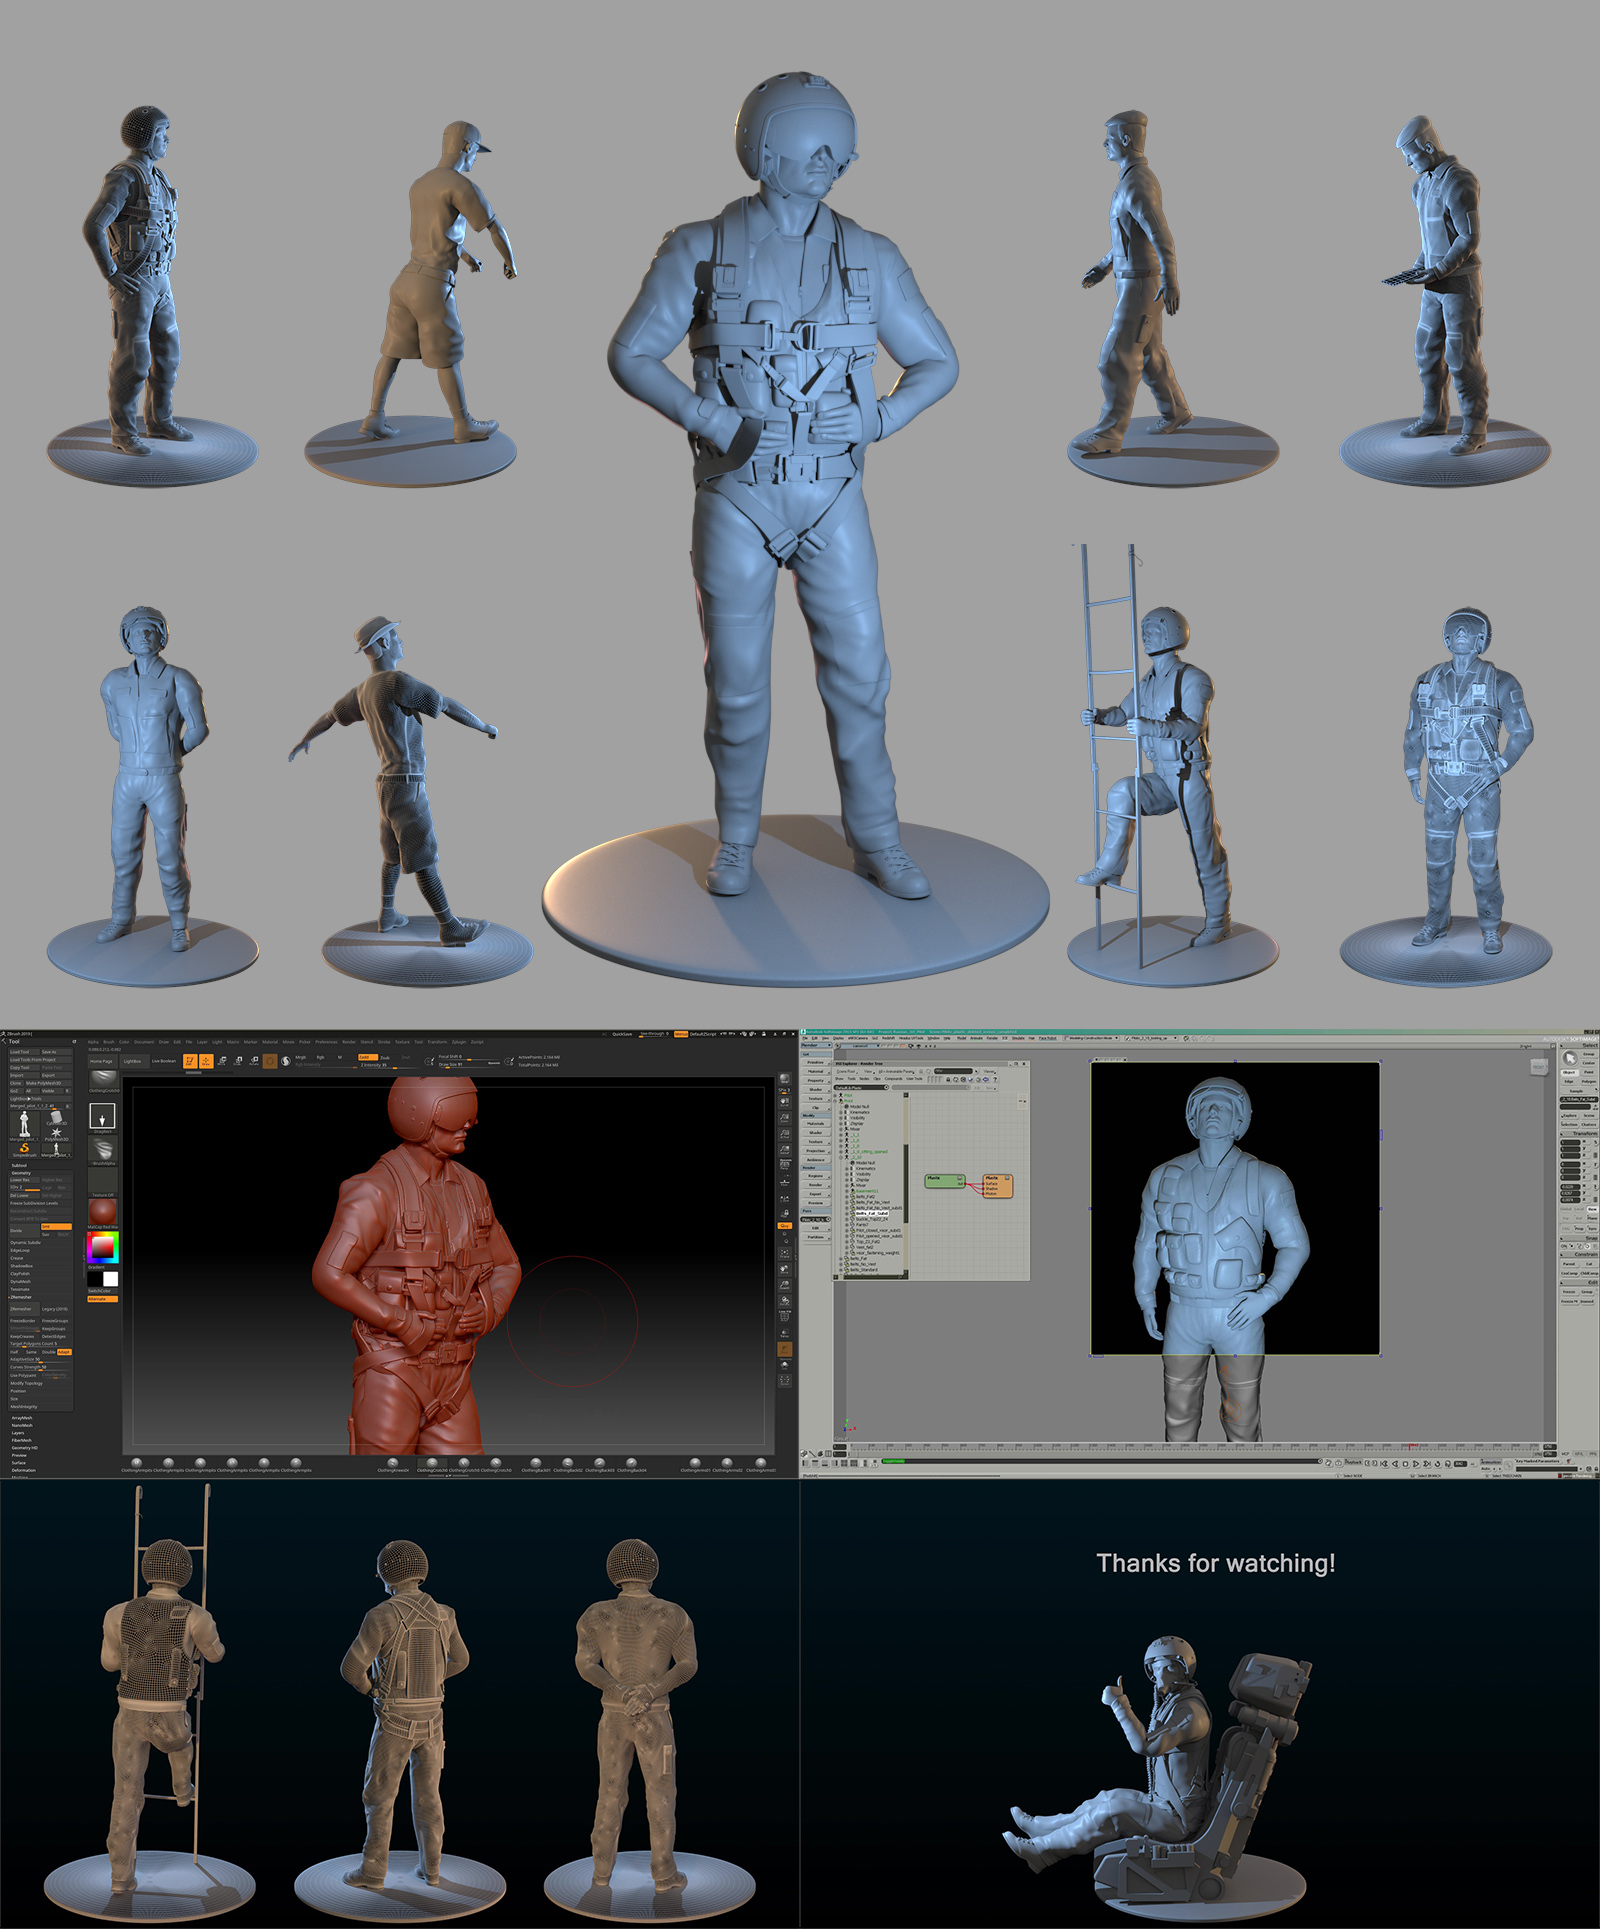Toggle the KeepGroups option
The height and width of the screenshot is (1929, 1600).
point(55,1329)
